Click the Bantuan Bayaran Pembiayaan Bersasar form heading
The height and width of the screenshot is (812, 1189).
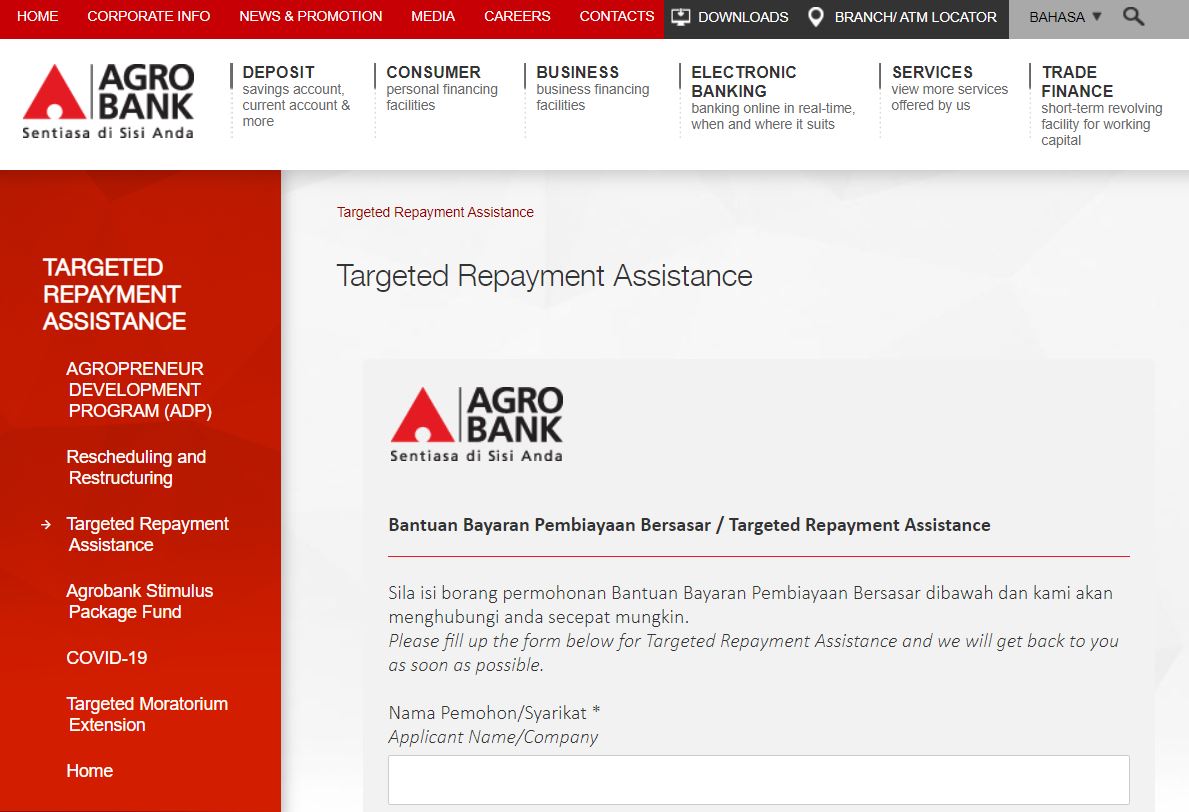(689, 525)
